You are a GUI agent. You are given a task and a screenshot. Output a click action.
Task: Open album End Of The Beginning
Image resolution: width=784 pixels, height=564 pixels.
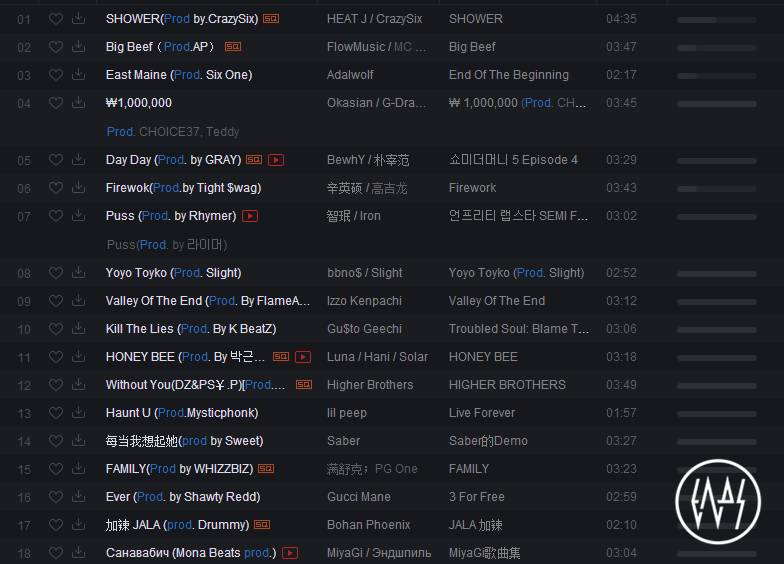[508, 75]
